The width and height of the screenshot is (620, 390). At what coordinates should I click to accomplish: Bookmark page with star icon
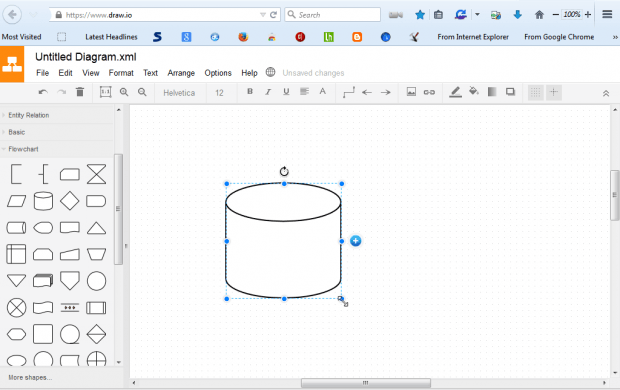420,15
